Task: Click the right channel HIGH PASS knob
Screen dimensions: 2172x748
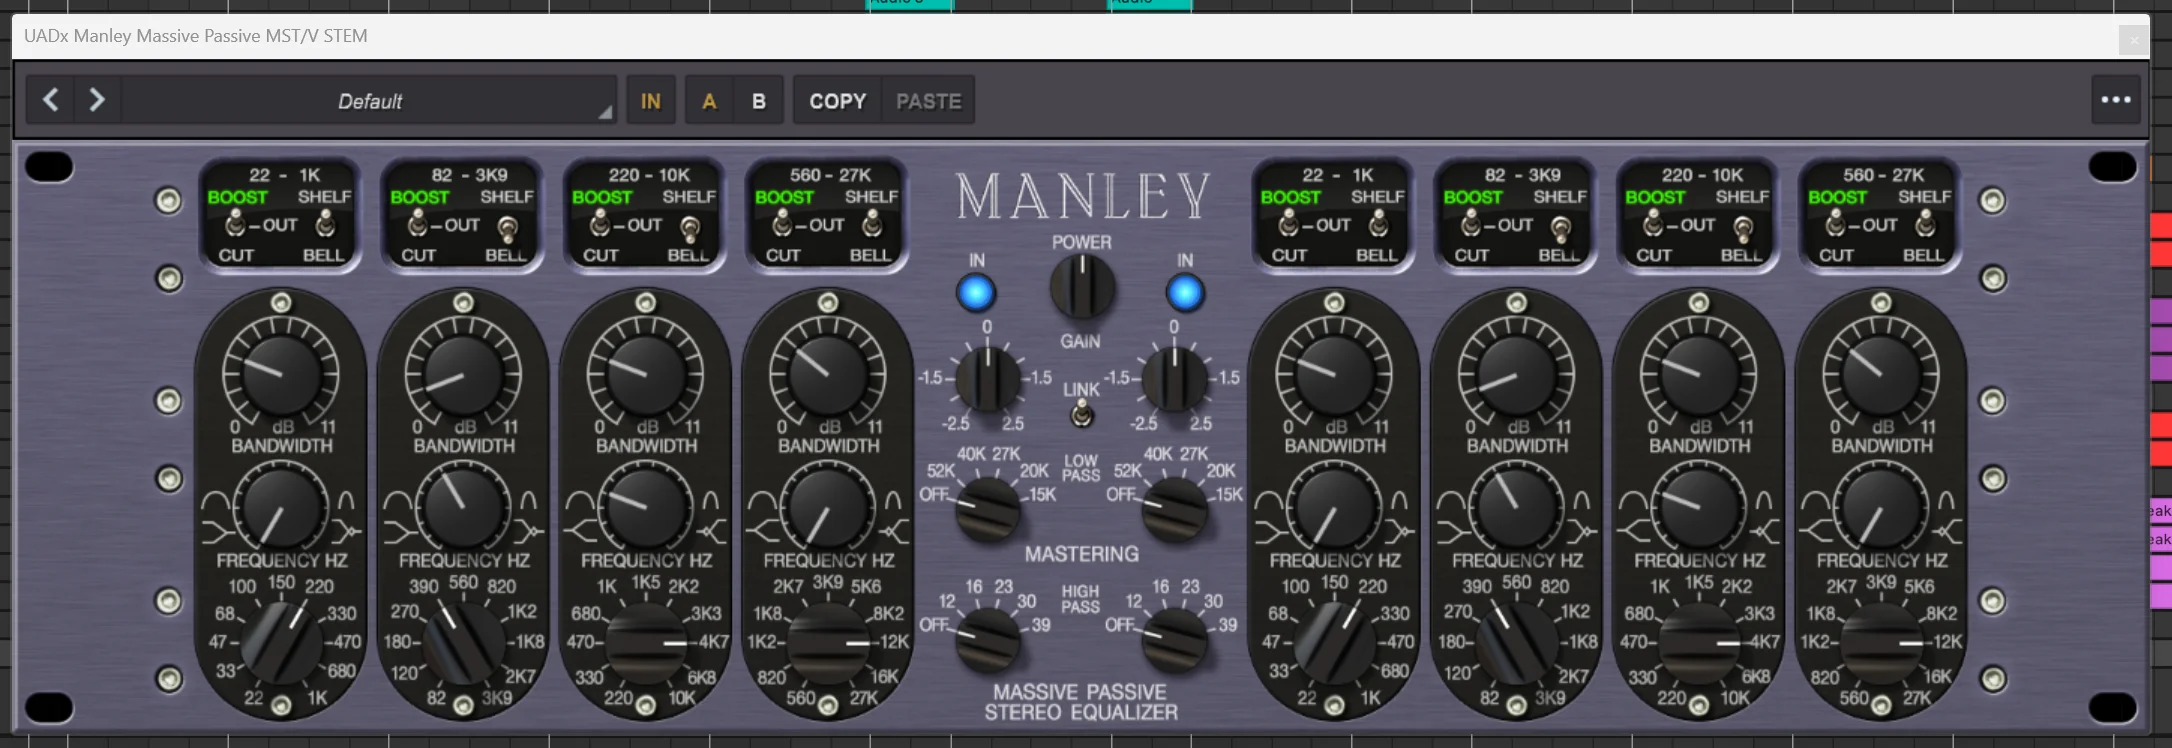Action: click(1174, 638)
